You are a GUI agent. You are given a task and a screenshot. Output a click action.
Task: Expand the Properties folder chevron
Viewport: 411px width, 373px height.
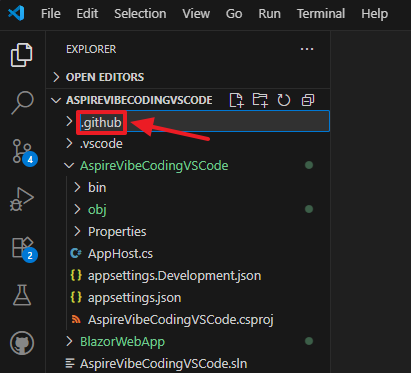[77, 231]
